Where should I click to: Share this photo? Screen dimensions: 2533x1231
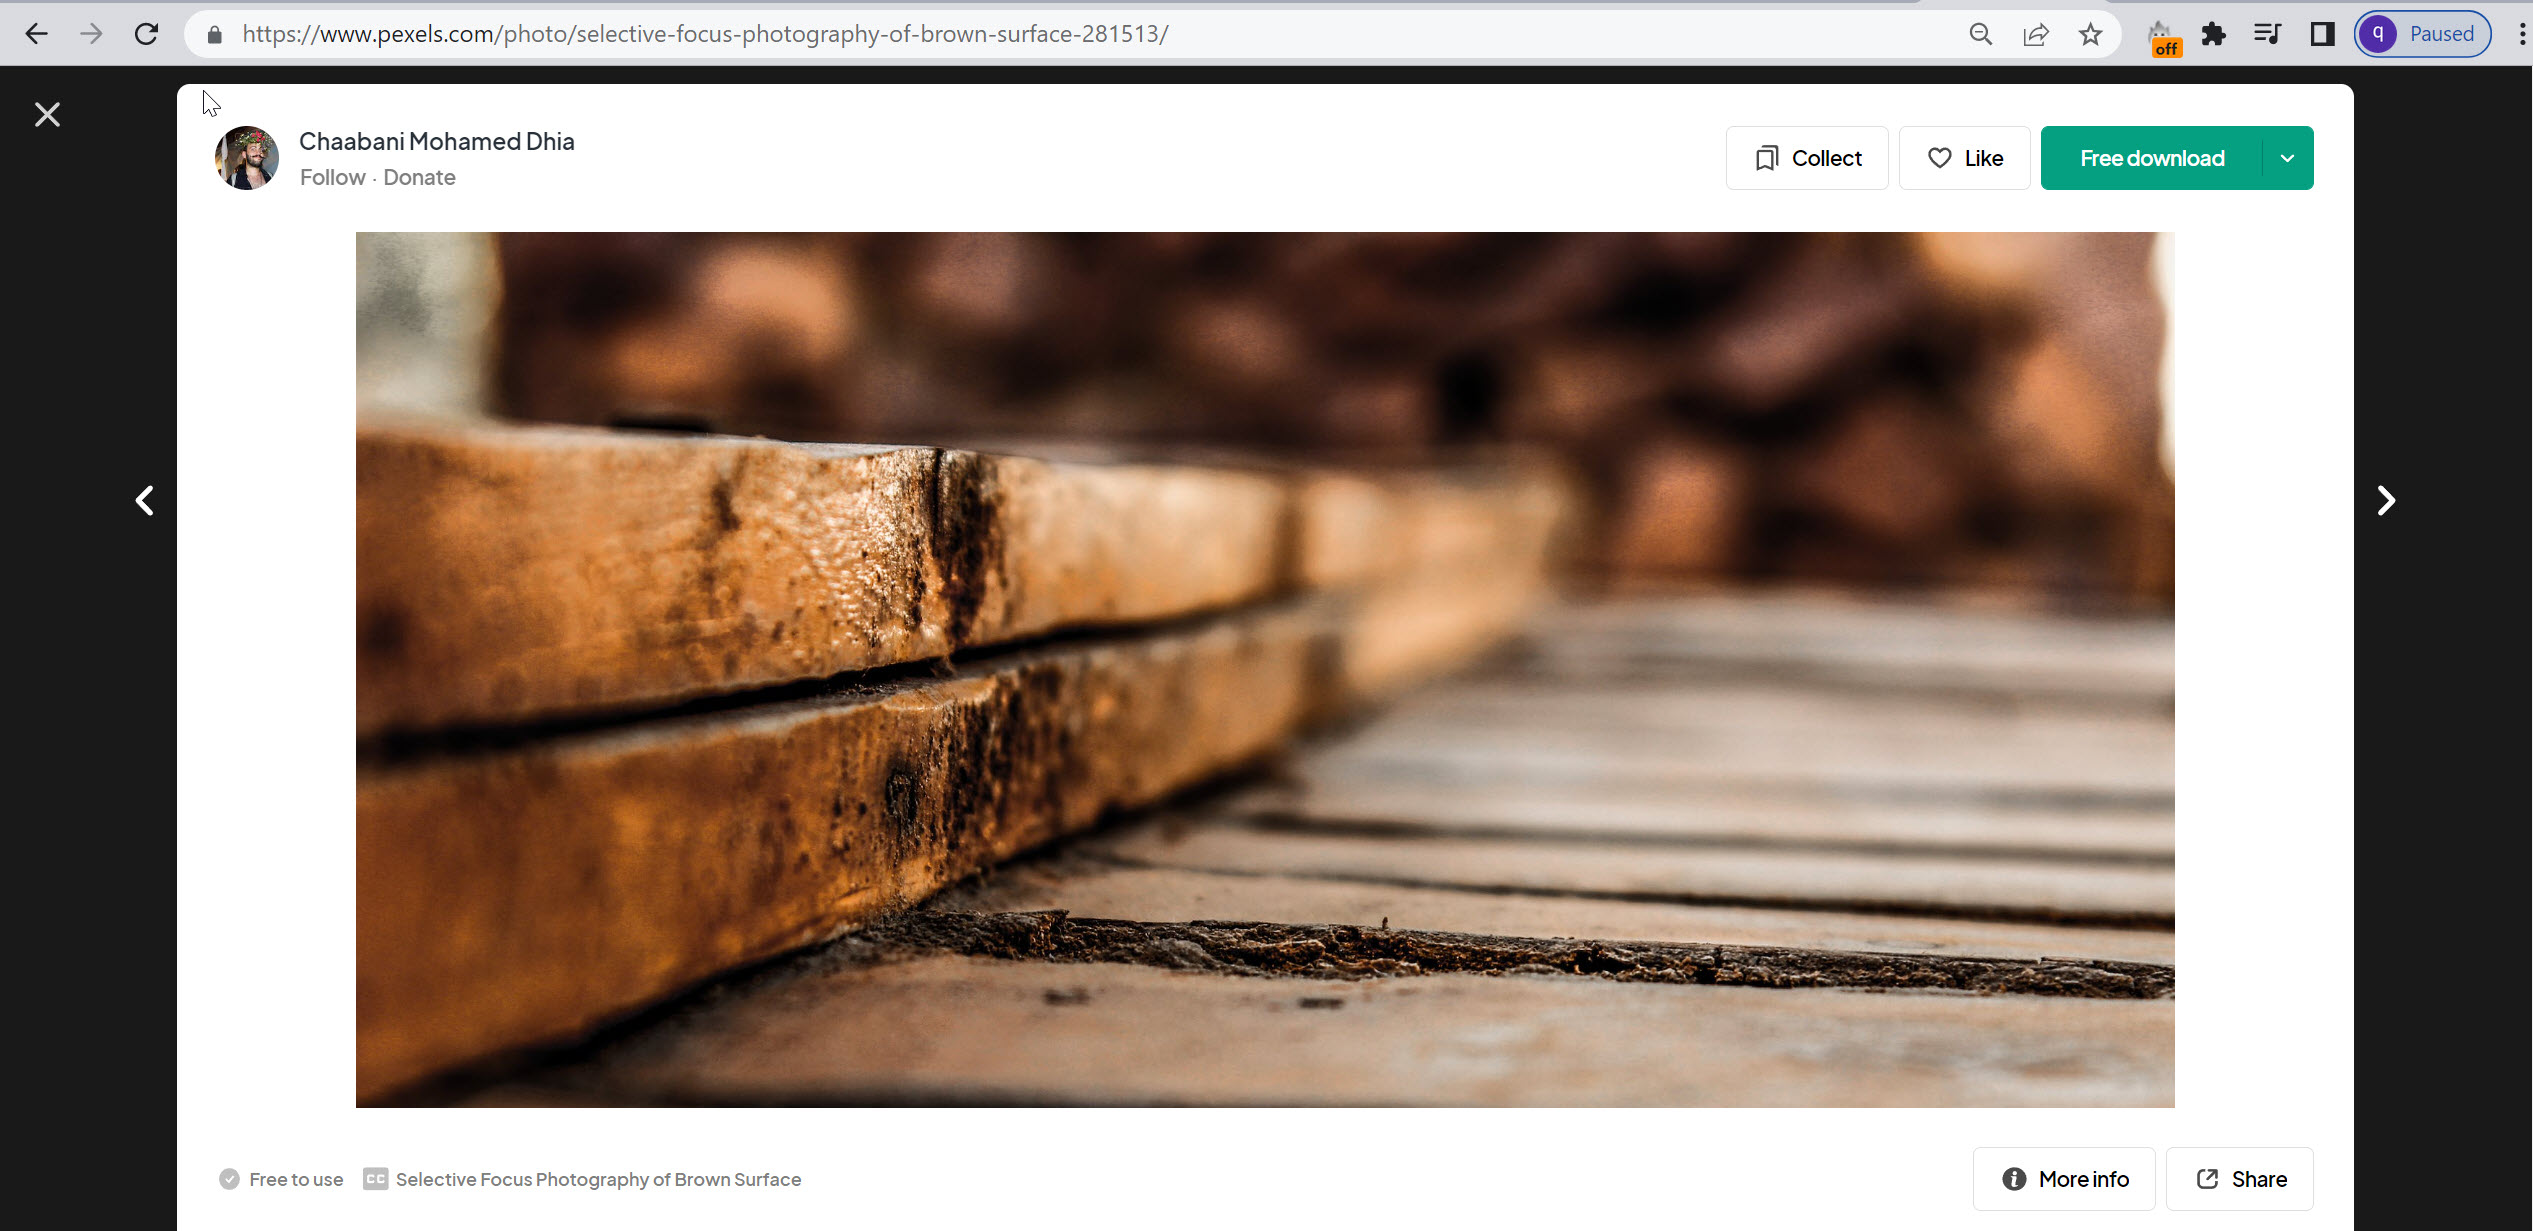(2240, 1179)
